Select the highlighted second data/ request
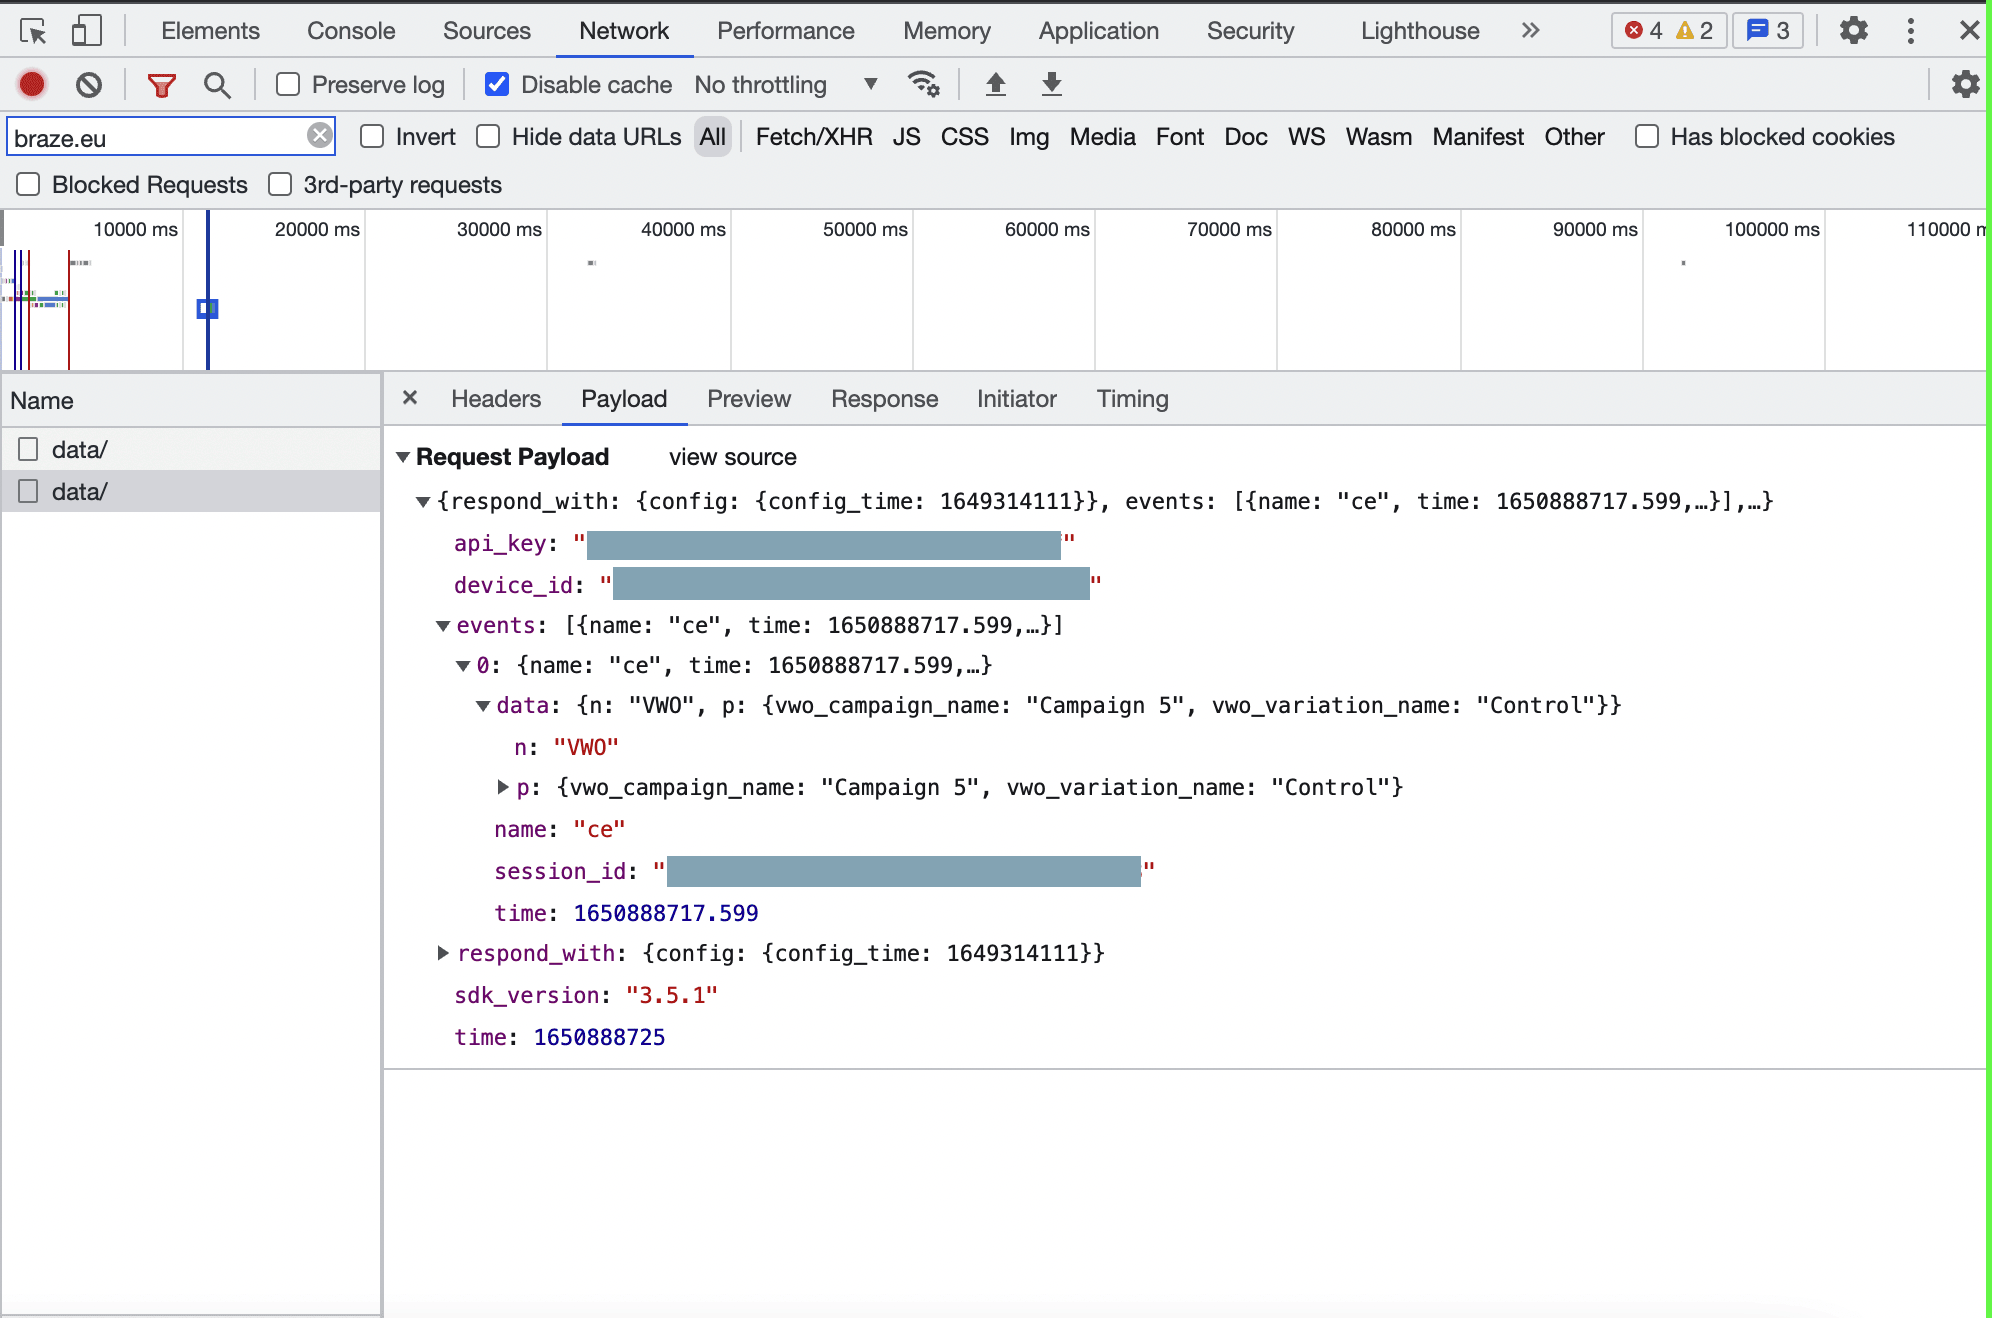 (x=191, y=491)
